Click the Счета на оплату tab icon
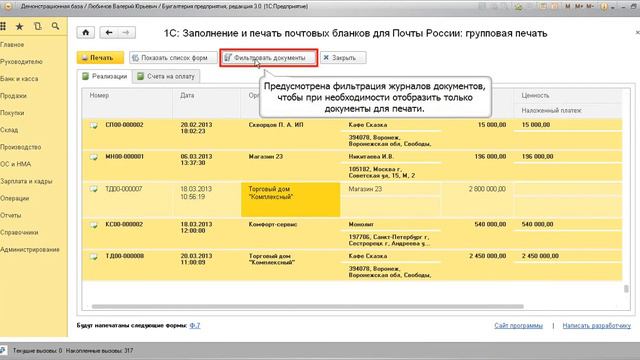This screenshot has width=640, height=360. pos(140,76)
